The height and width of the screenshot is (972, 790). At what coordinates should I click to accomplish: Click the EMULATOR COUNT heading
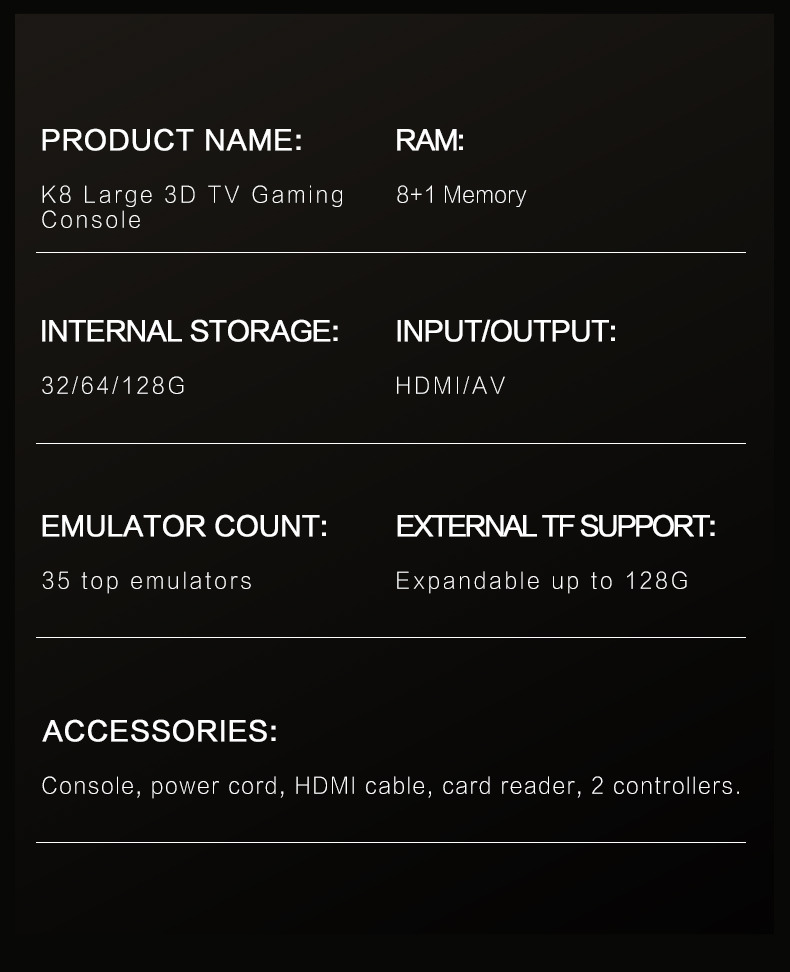(x=184, y=526)
